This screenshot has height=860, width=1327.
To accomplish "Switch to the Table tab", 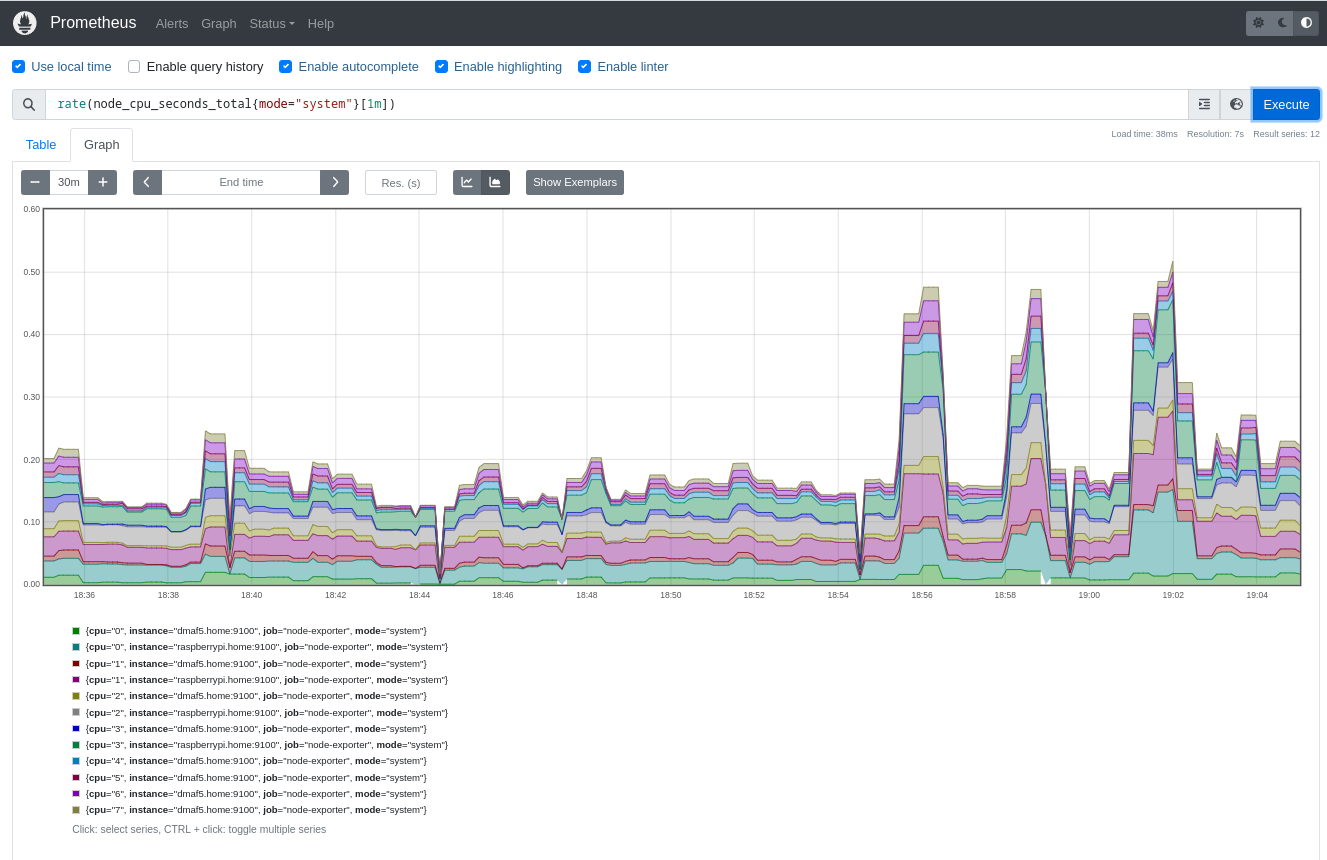I will 41,144.
